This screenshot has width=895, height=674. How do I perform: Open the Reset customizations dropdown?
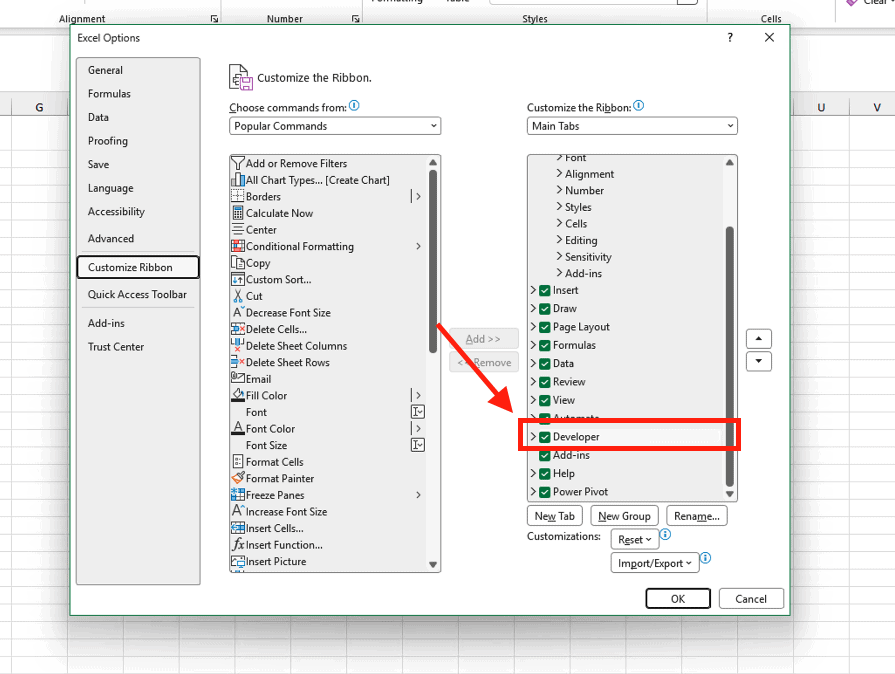(x=635, y=539)
